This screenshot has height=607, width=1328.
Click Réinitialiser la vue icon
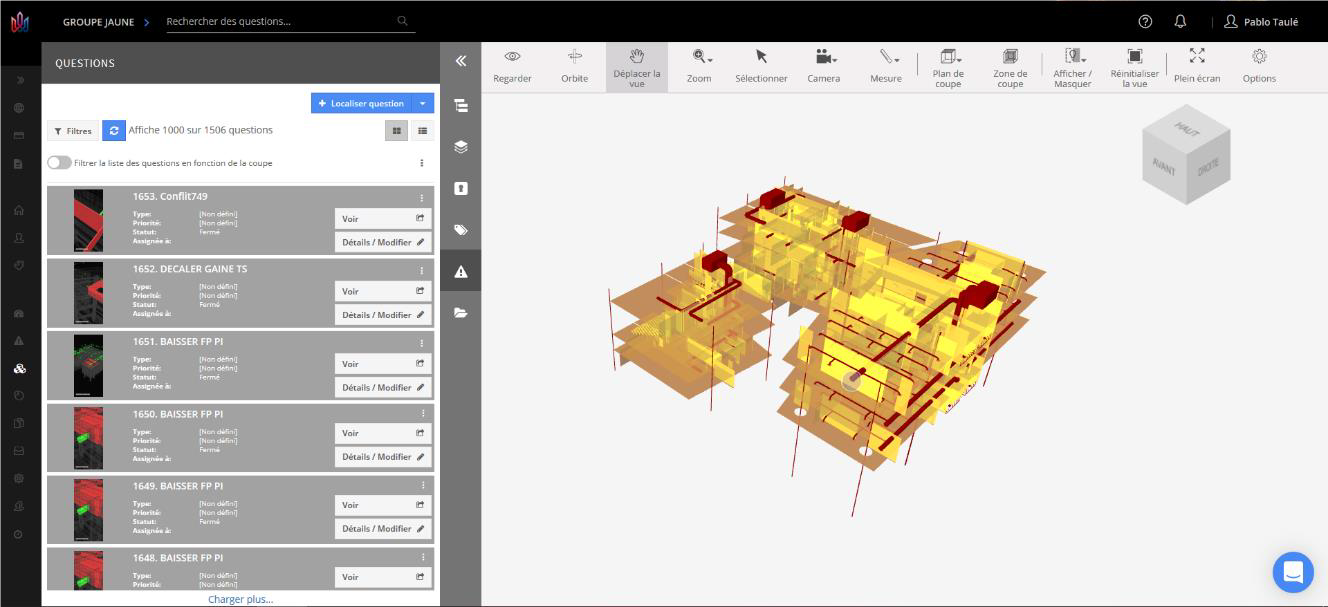coord(1134,66)
